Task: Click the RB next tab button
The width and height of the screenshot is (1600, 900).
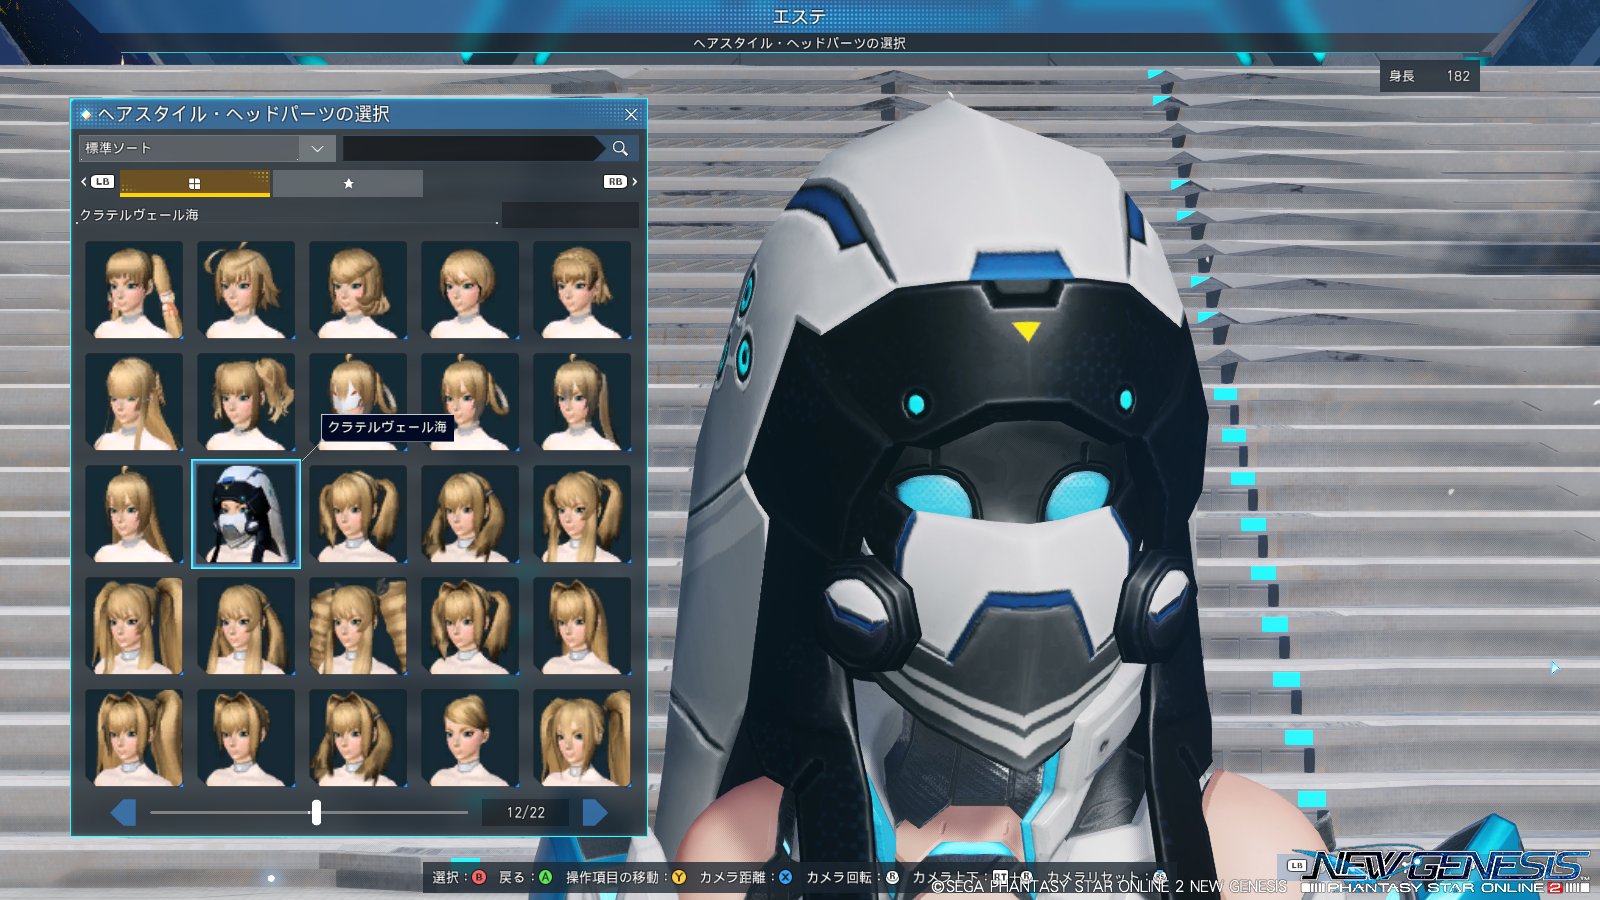Action: click(x=620, y=181)
